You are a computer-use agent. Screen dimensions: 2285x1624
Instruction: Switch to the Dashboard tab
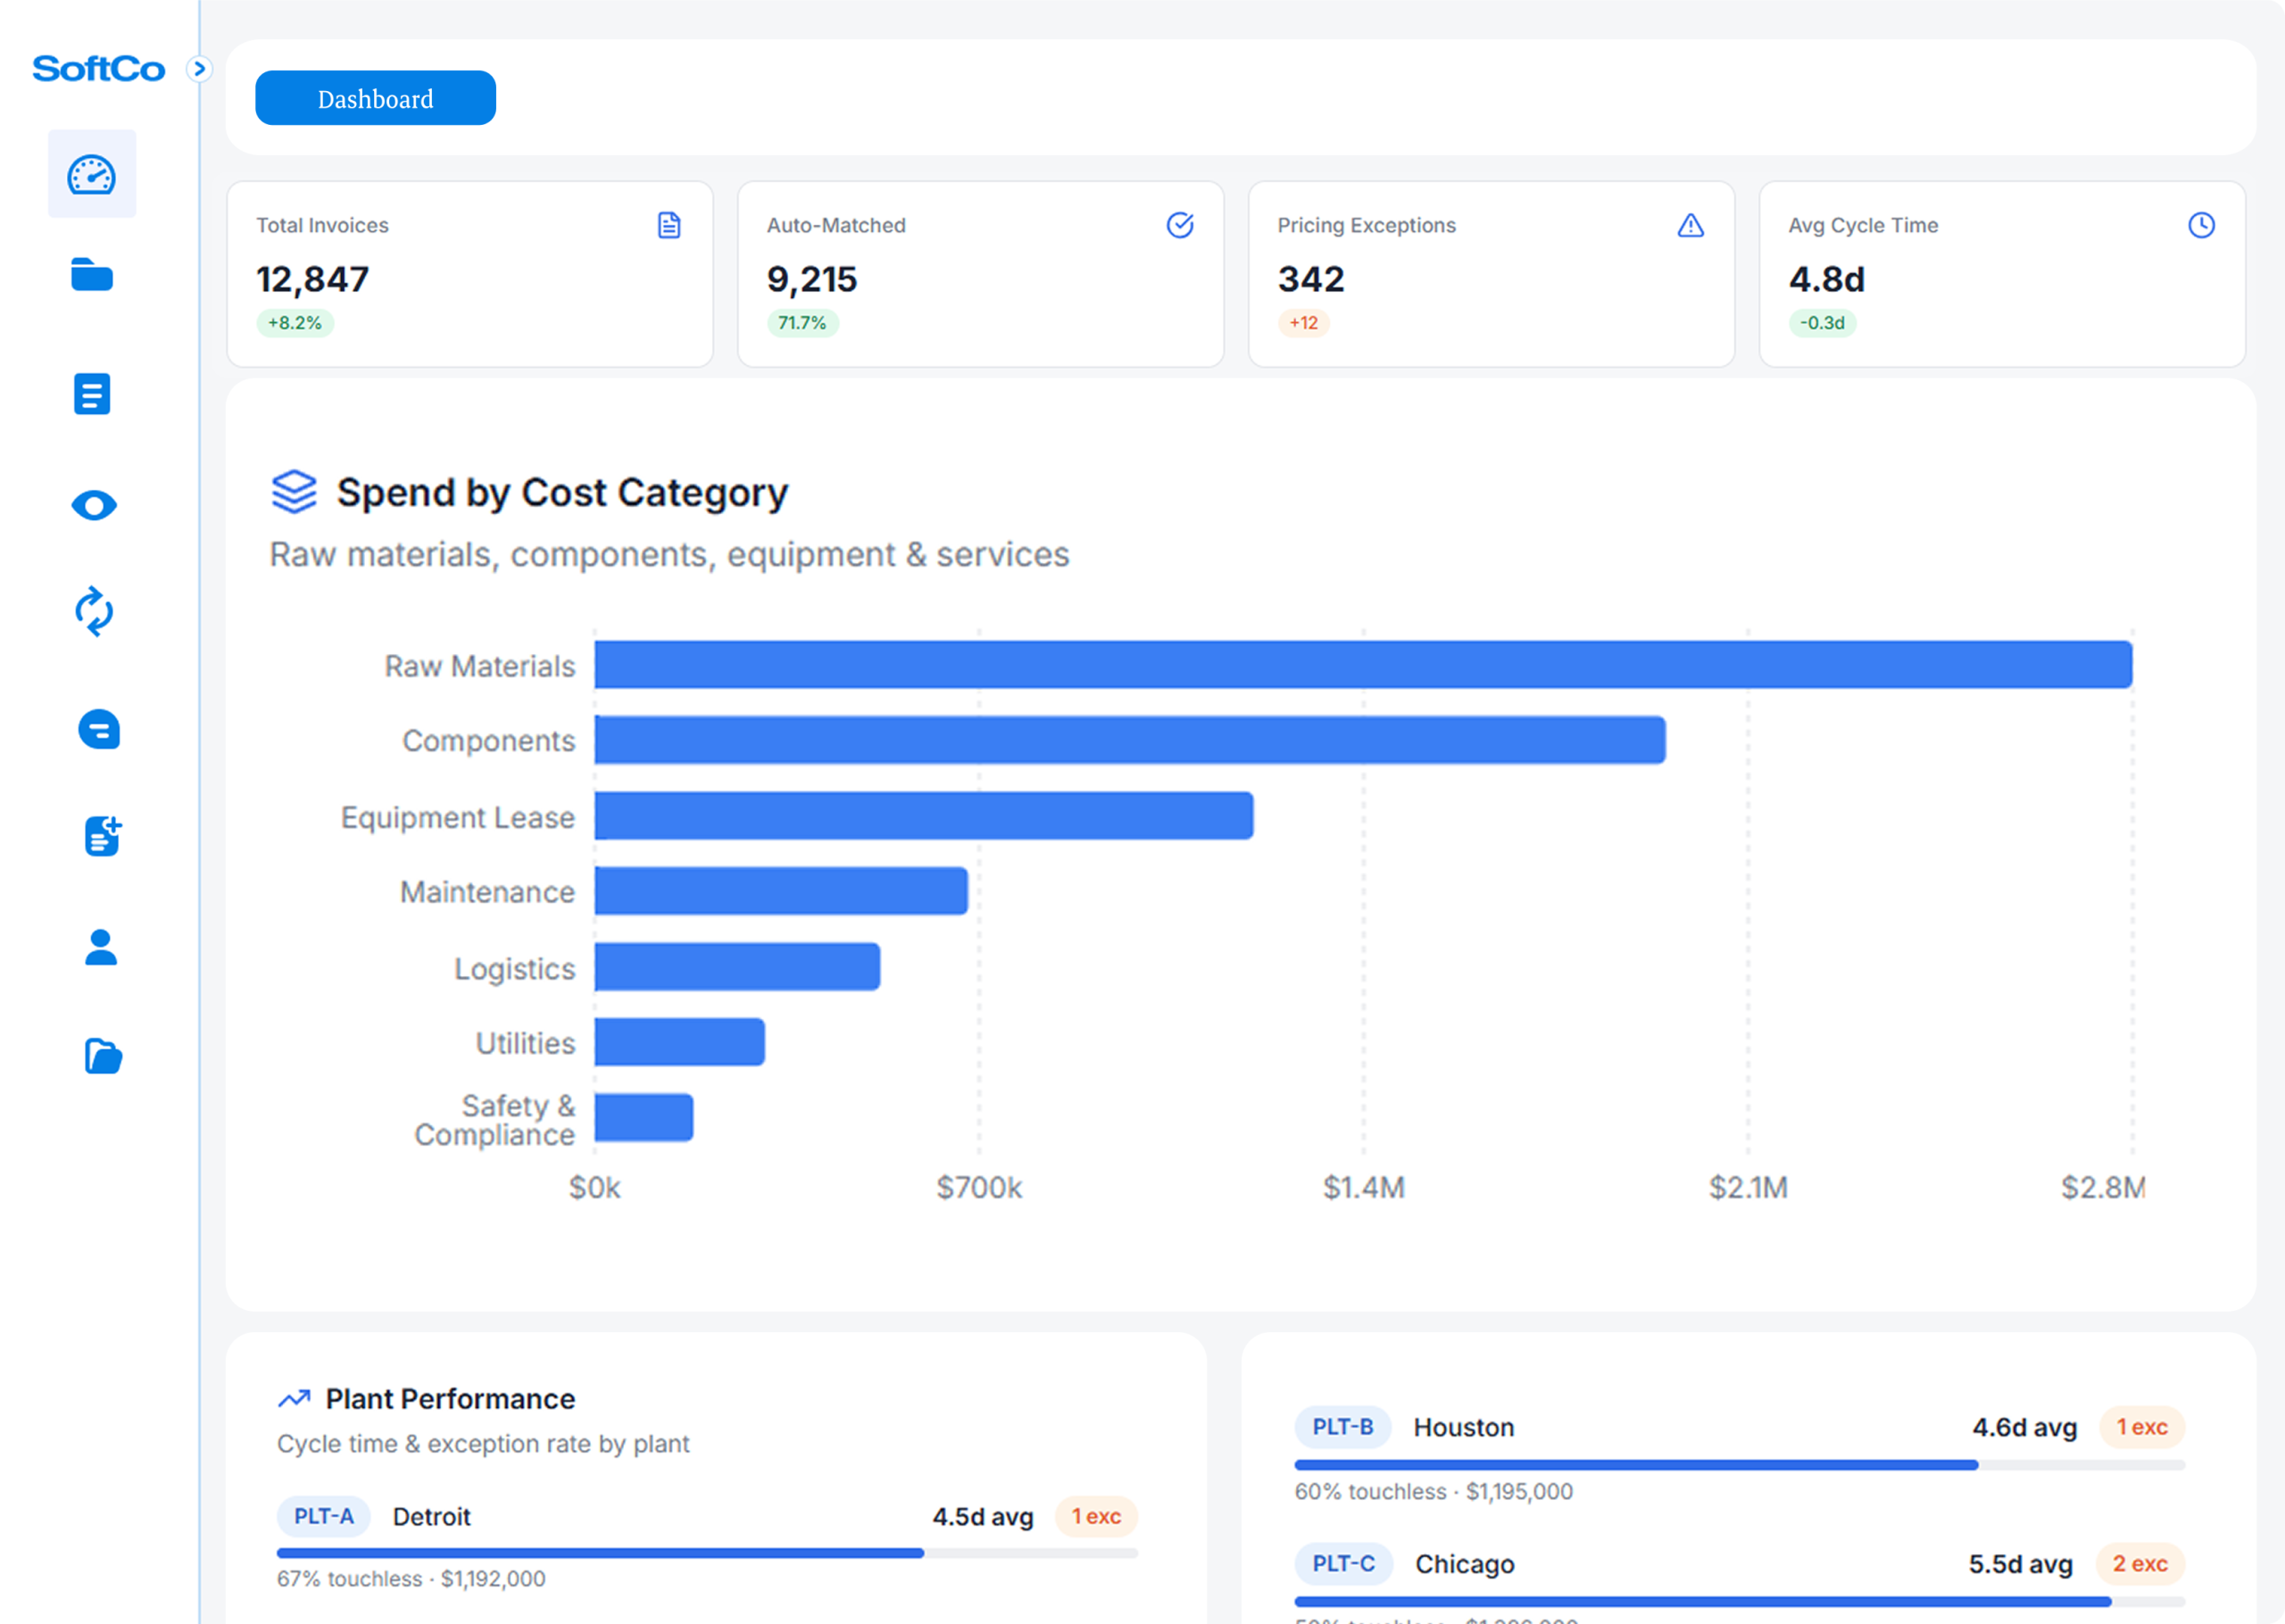click(375, 97)
